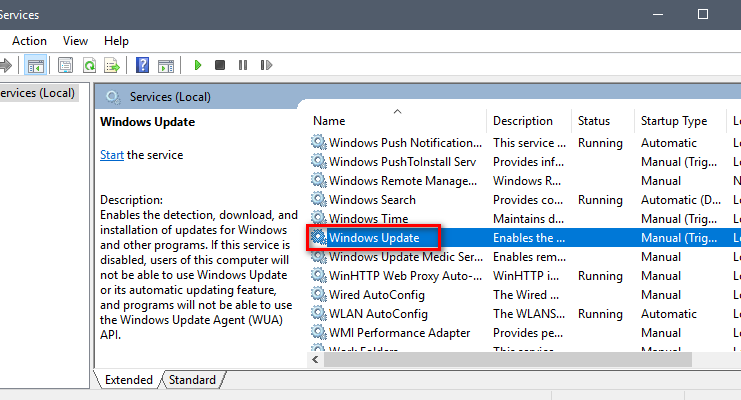Click the Start the service link
Screen dimensions: 741x400
click(x=112, y=155)
